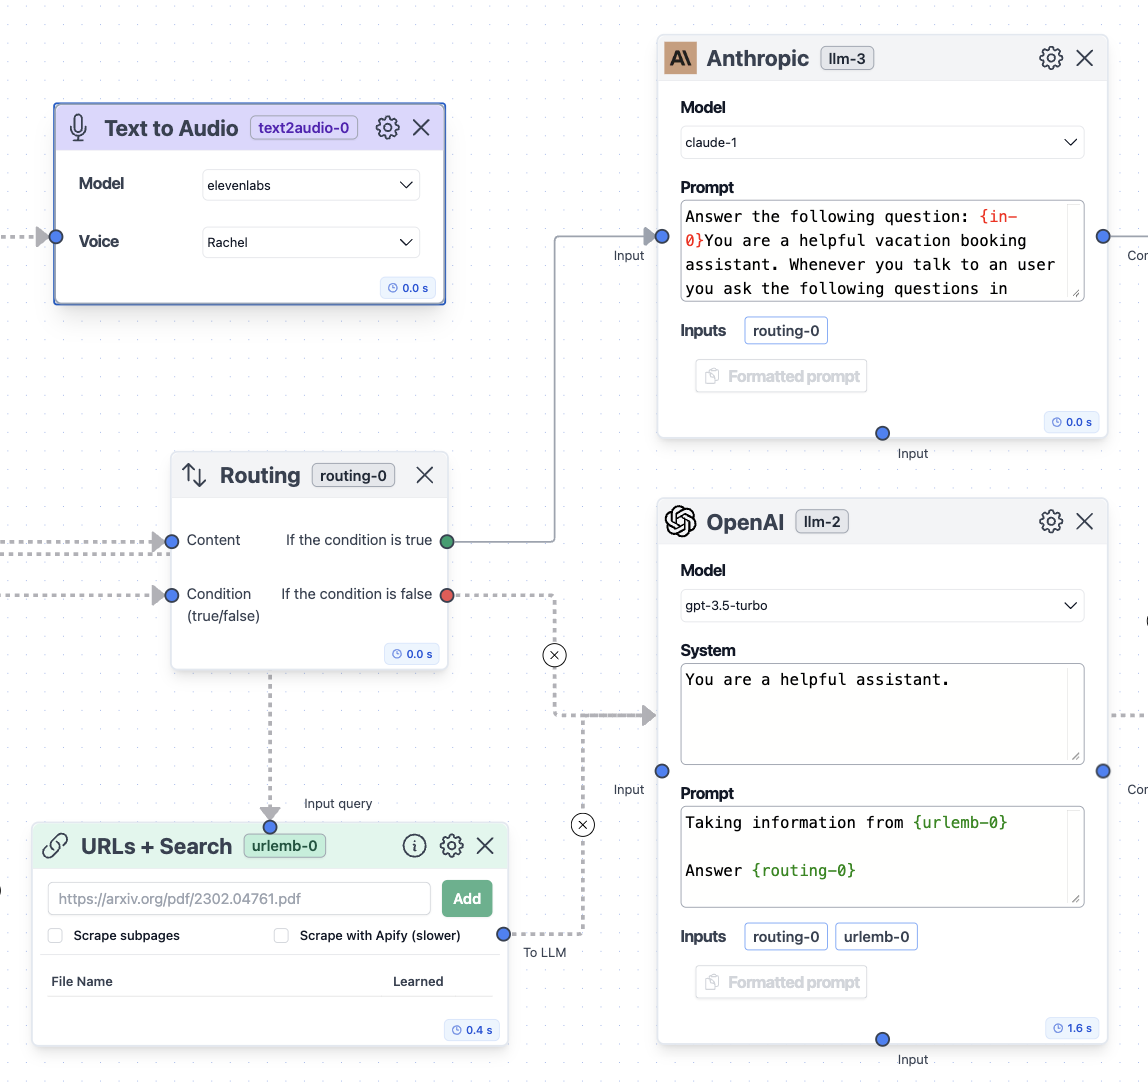This screenshot has height=1092, width=1148.
Task: Click the OpenAI right output handle
Action: [1103, 771]
